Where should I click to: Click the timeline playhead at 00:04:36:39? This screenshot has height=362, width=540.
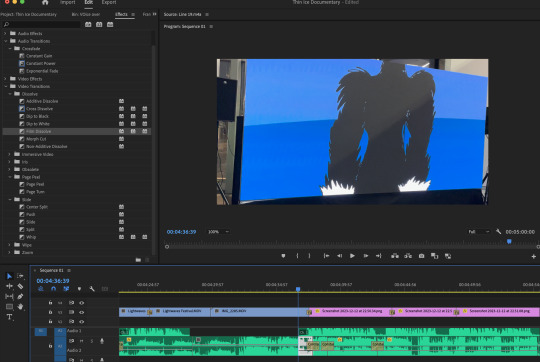click(298, 289)
